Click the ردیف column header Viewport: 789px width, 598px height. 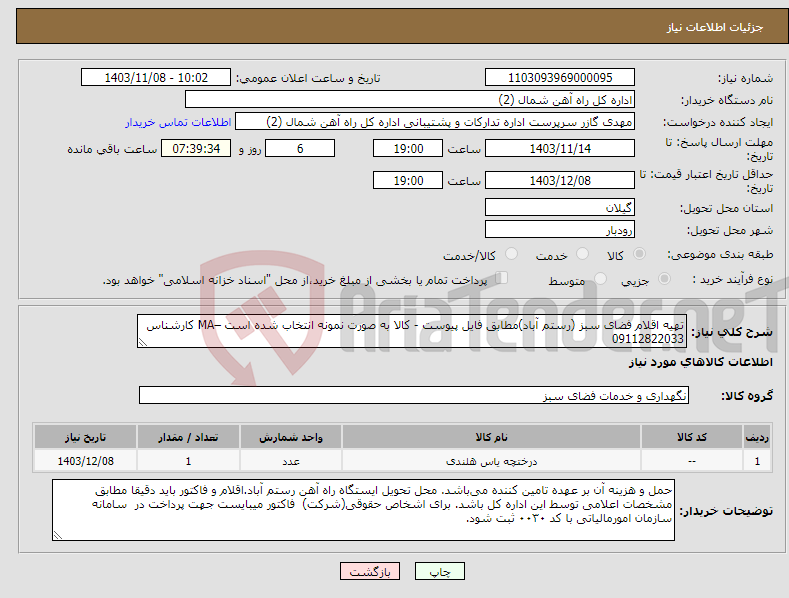click(757, 437)
